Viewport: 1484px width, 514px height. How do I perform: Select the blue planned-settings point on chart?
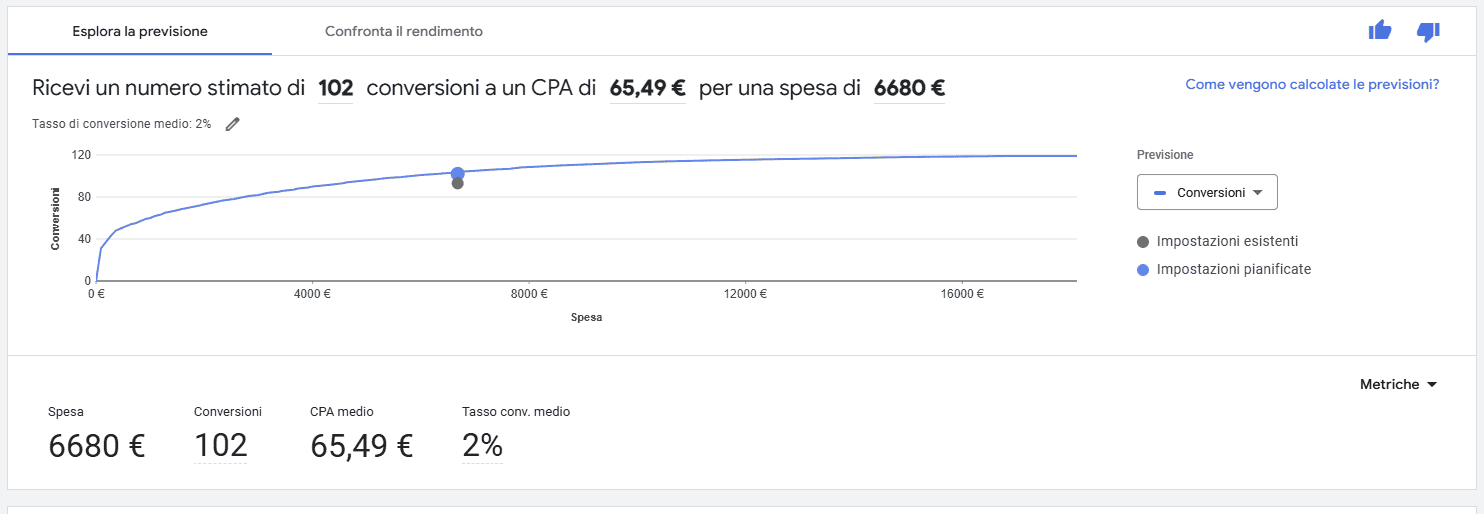457,173
